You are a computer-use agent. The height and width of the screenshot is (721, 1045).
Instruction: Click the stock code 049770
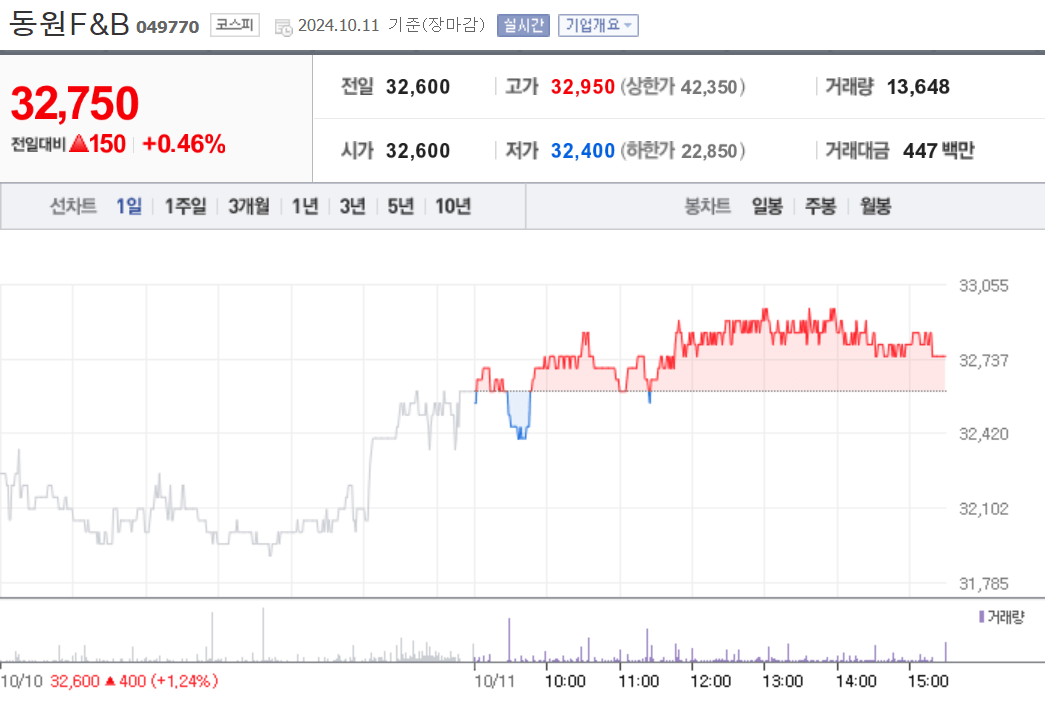click(x=167, y=27)
